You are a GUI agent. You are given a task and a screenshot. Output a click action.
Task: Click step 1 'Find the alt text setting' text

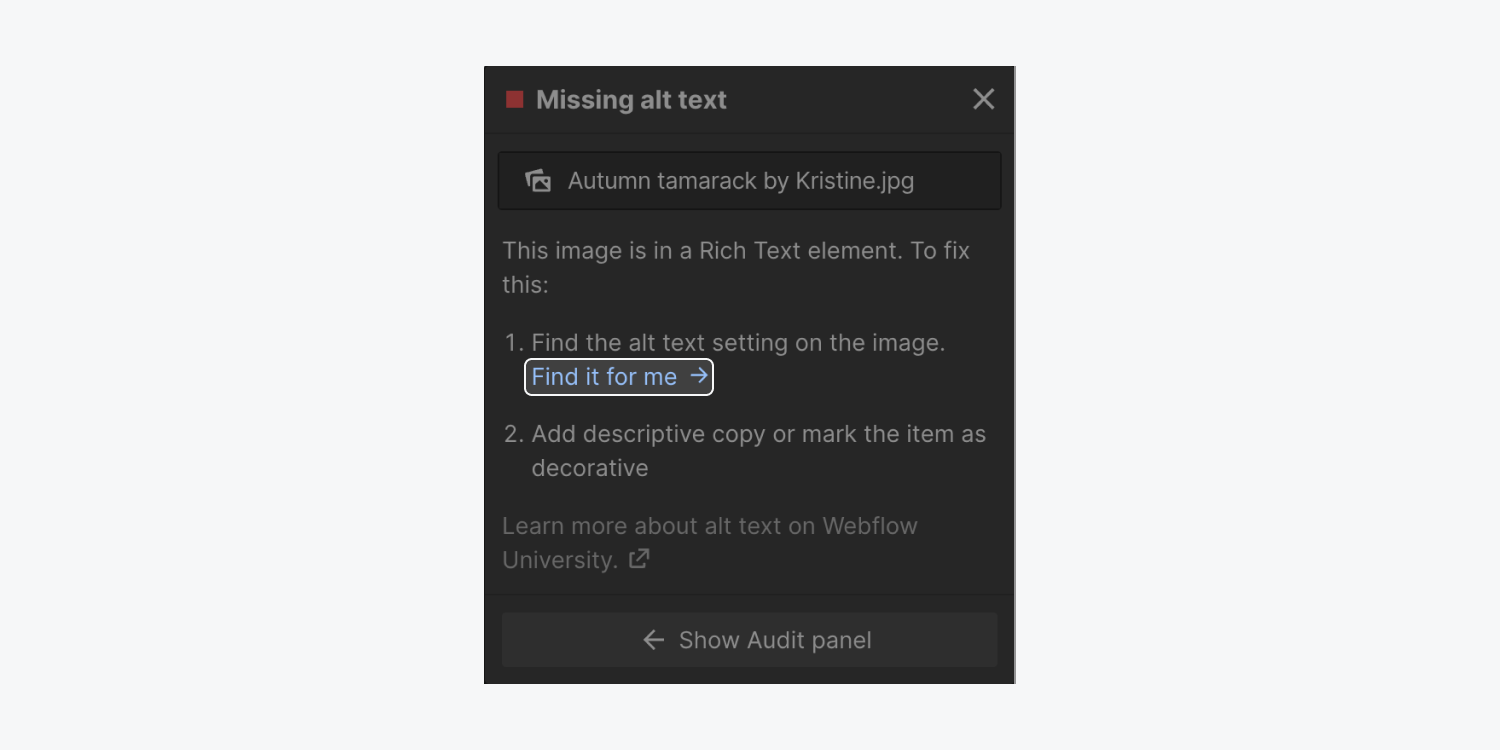coord(738,343)
